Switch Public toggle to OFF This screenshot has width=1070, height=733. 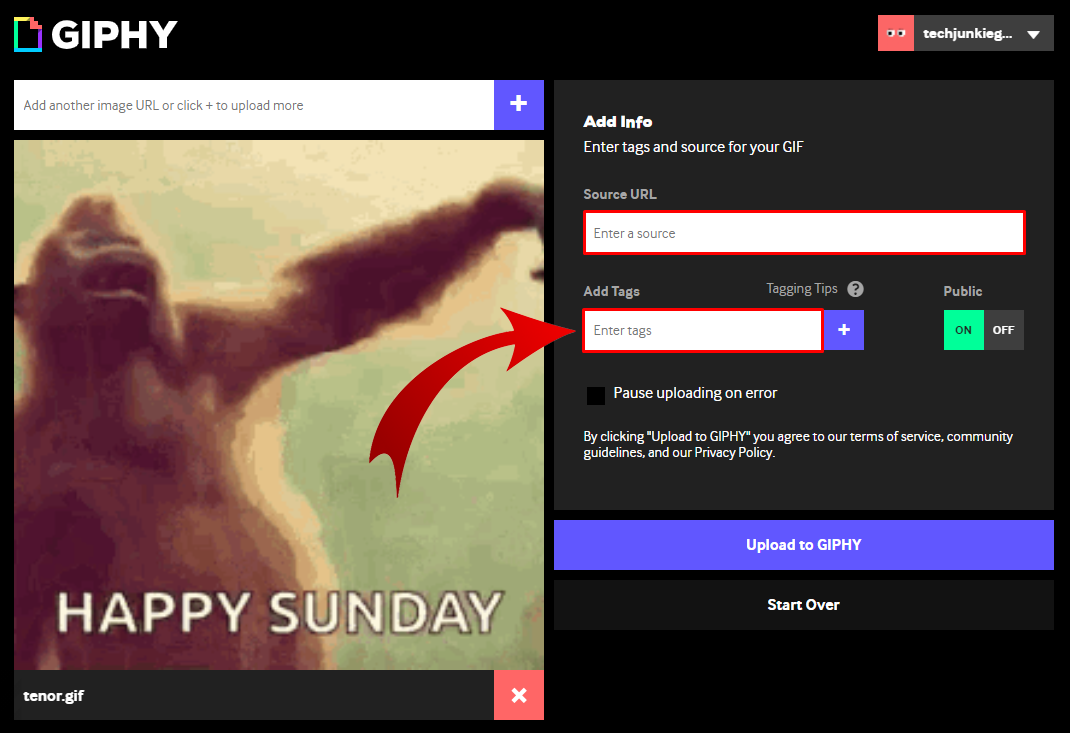tap(1003, 330)
